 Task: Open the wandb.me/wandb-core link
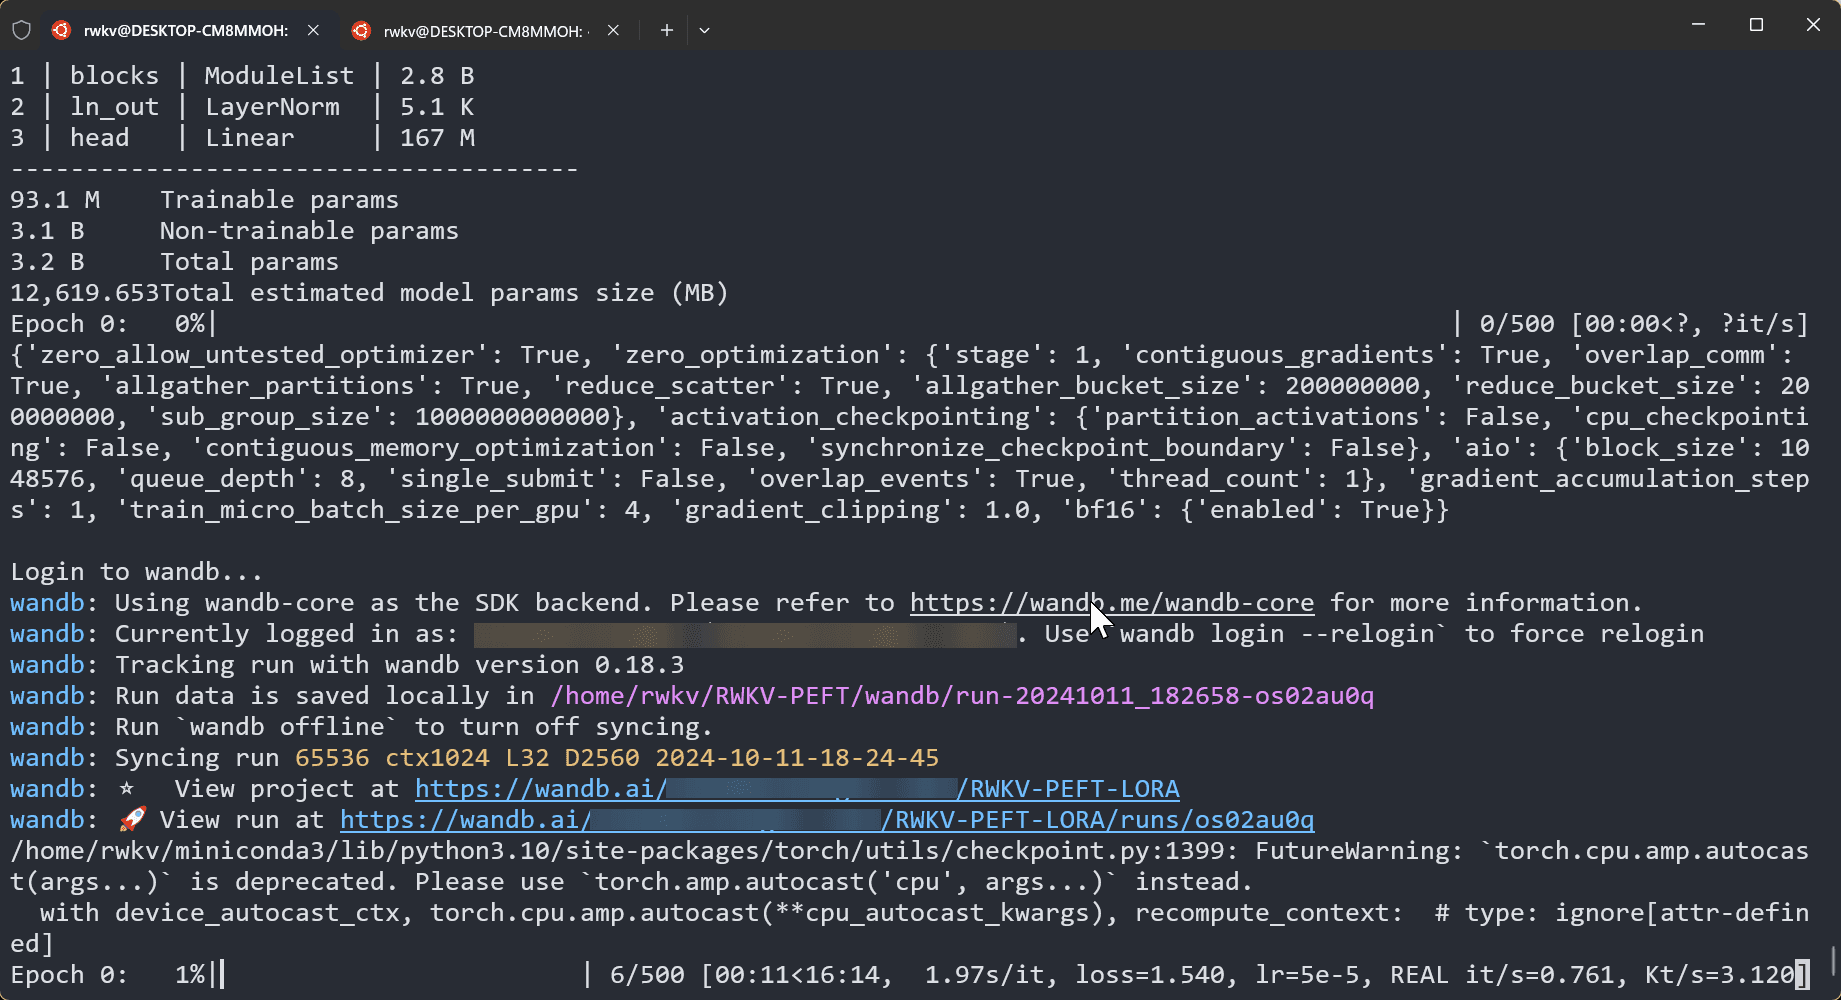[1111, 603]
